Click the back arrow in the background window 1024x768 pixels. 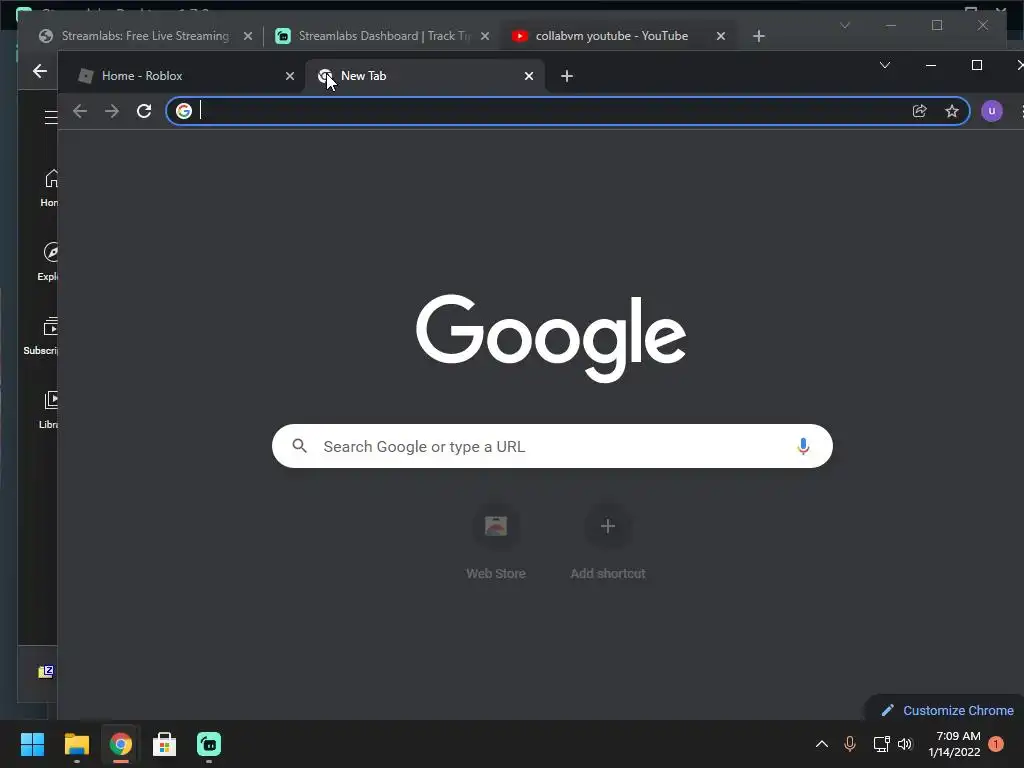click(x=40, y=71)
